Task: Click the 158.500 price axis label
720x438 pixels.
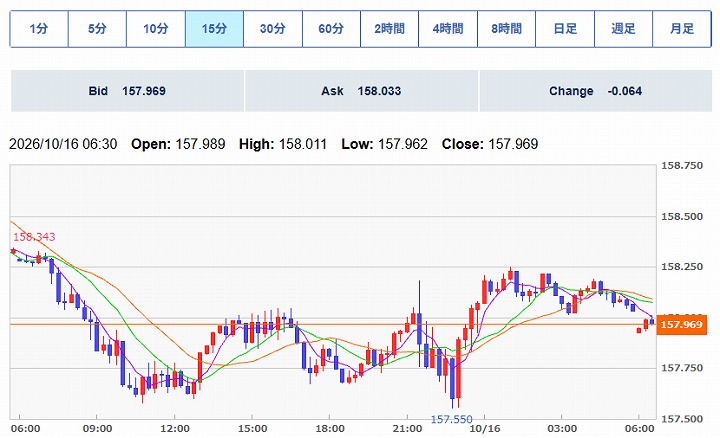Action: coord(681,216)
